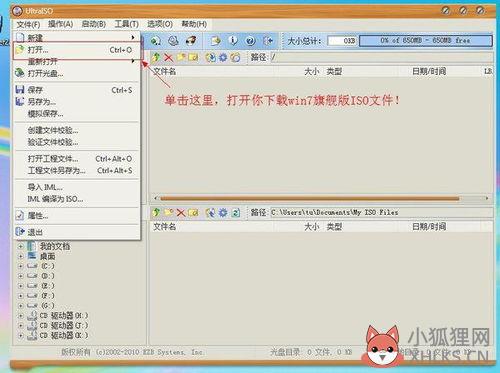Viewport: 500px width, 373px height.
Task: Expand the last CD 驱动器 tree node
Action: 21,335
